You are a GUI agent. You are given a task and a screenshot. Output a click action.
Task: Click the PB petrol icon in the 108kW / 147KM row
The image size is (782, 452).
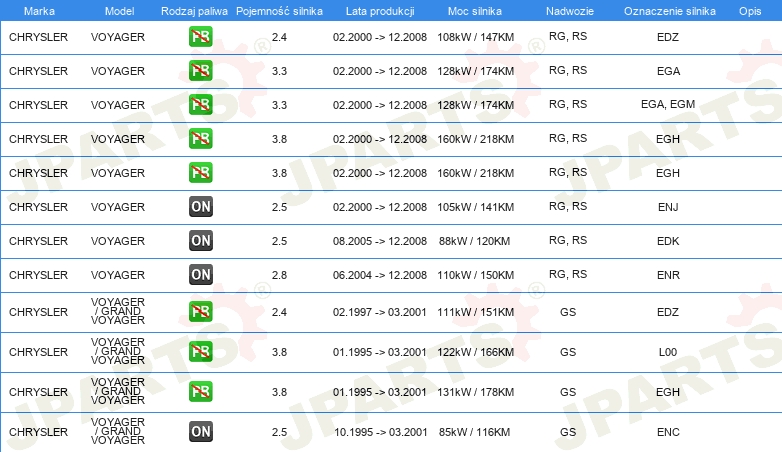click(200, 36)
